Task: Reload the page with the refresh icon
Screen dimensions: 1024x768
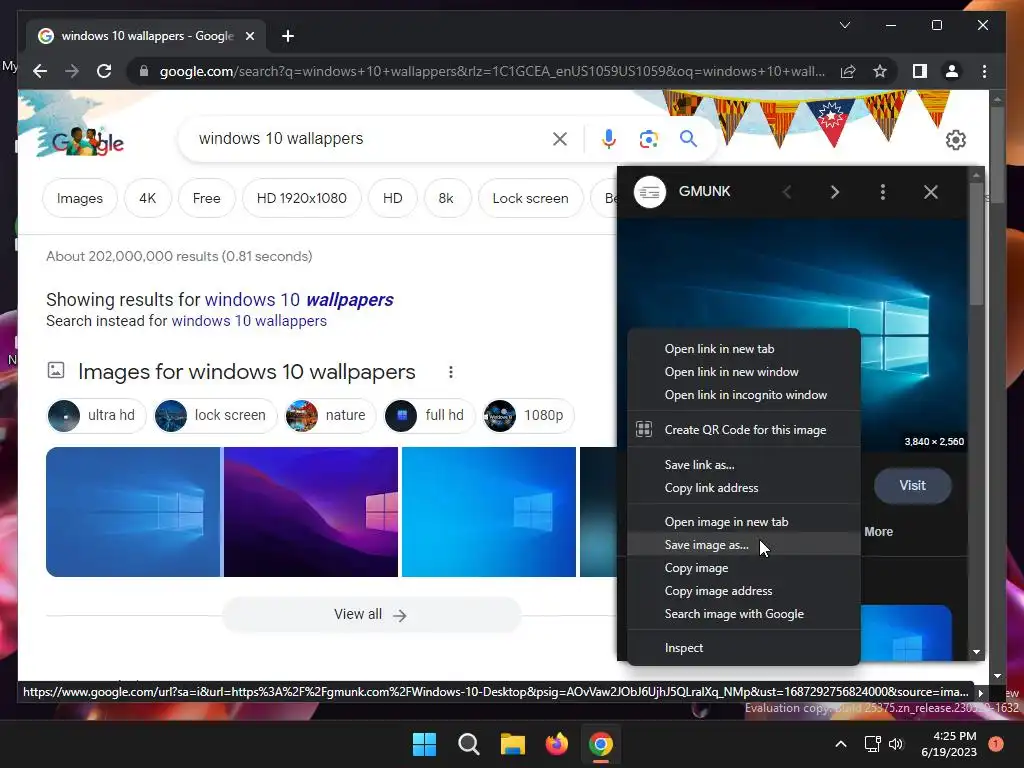Action: pos(104,71)
